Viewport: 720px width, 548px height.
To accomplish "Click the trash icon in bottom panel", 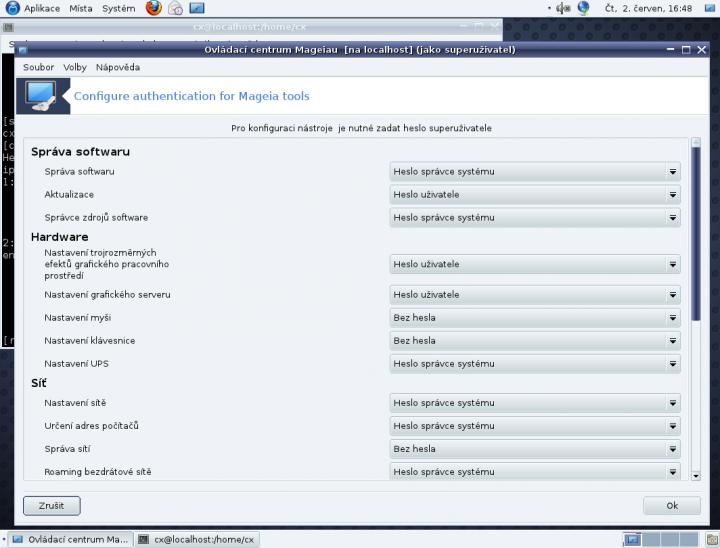I will 713,539.
